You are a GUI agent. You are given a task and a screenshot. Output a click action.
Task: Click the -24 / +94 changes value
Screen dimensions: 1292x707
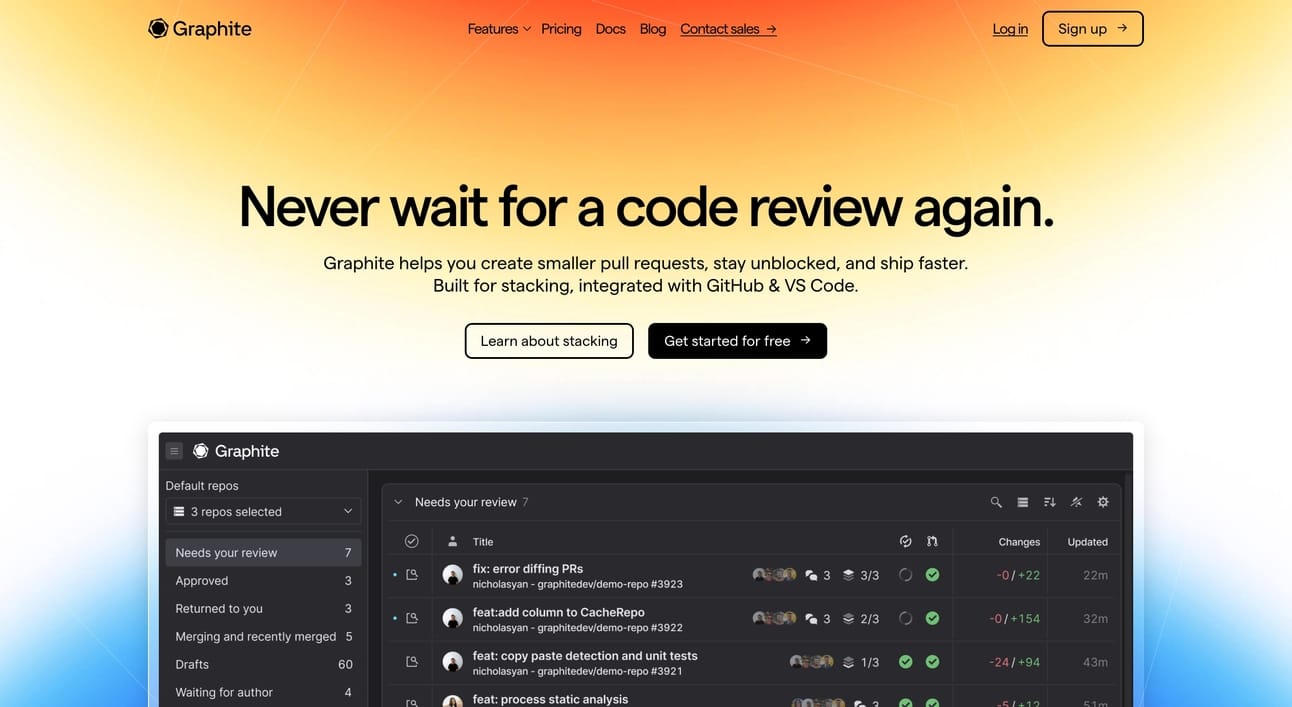tap(1014, 662)
